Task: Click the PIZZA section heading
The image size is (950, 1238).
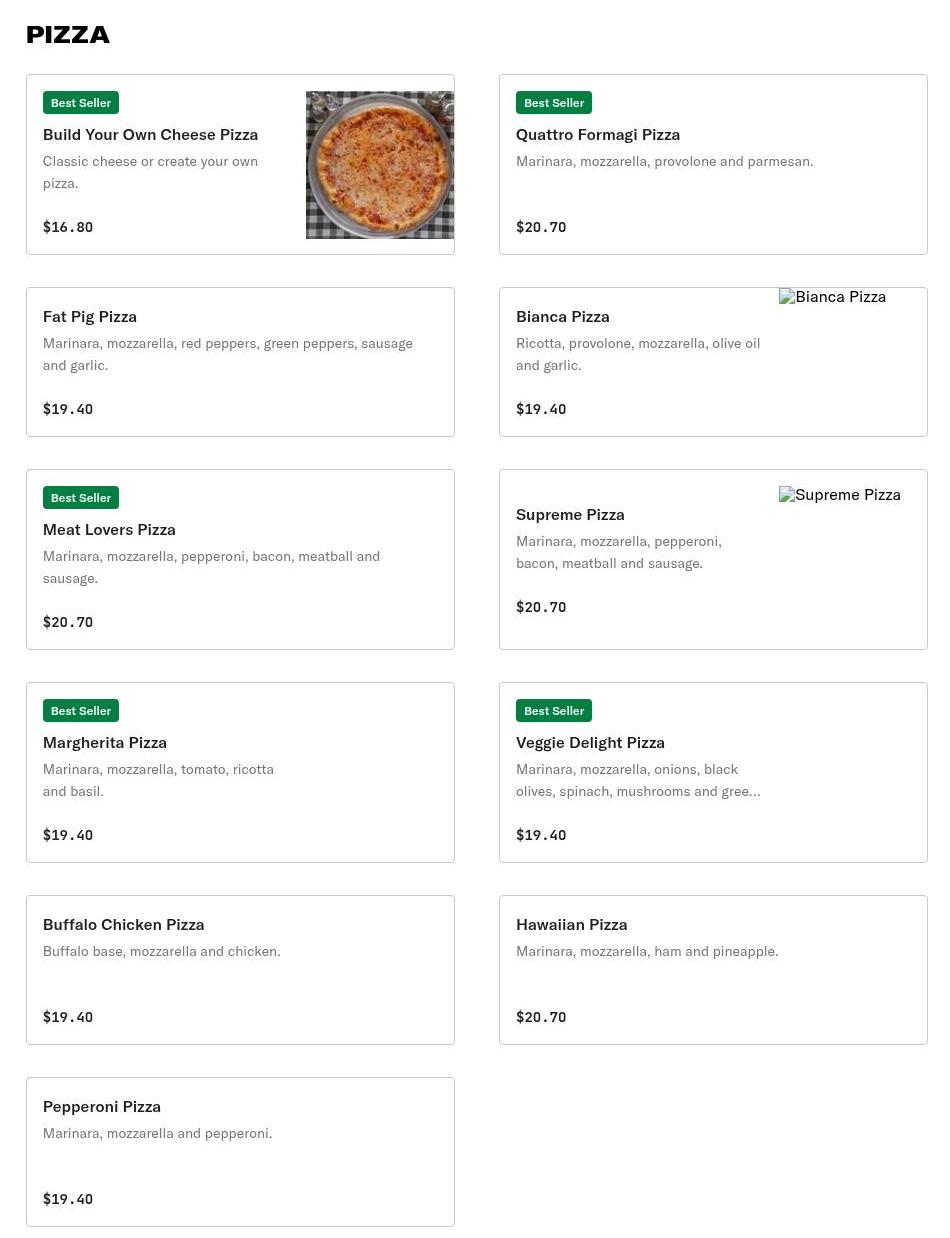Action: point(68,35)
